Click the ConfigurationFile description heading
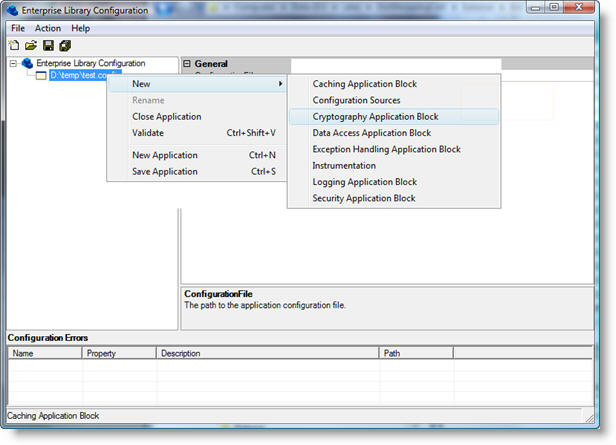 [218, 294]
